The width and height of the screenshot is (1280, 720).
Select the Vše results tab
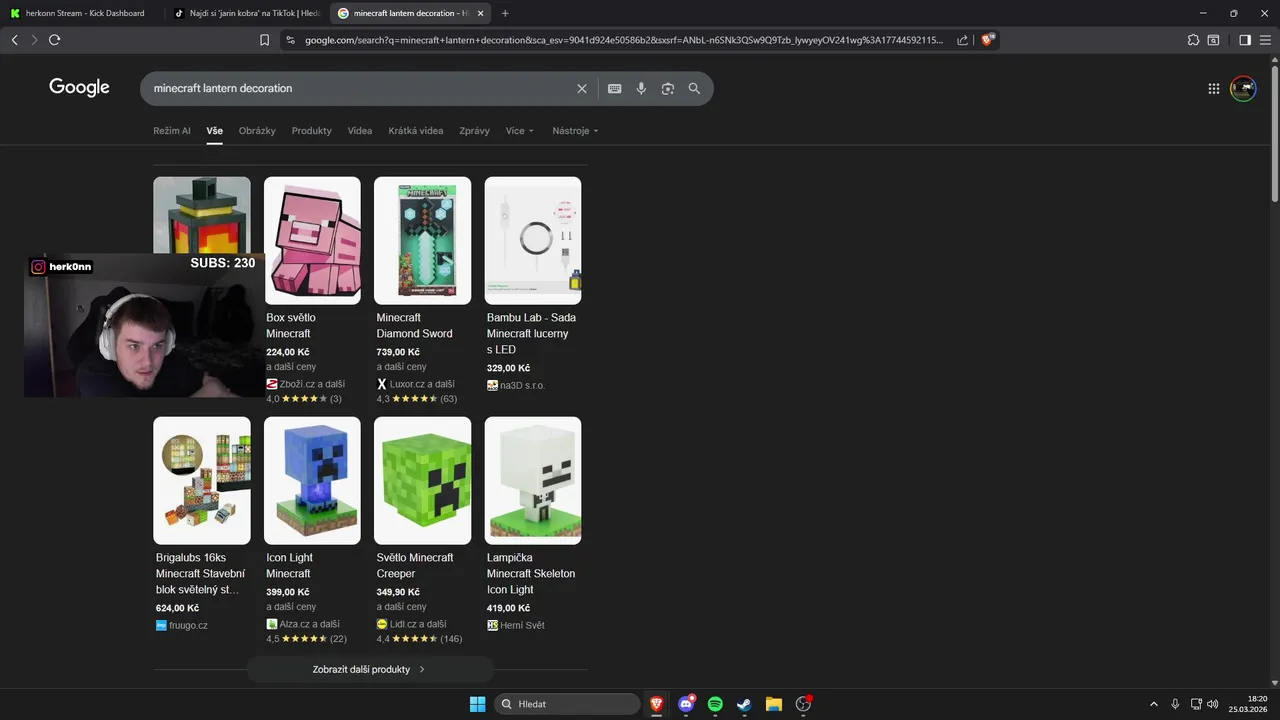click(x=215, y=131)
